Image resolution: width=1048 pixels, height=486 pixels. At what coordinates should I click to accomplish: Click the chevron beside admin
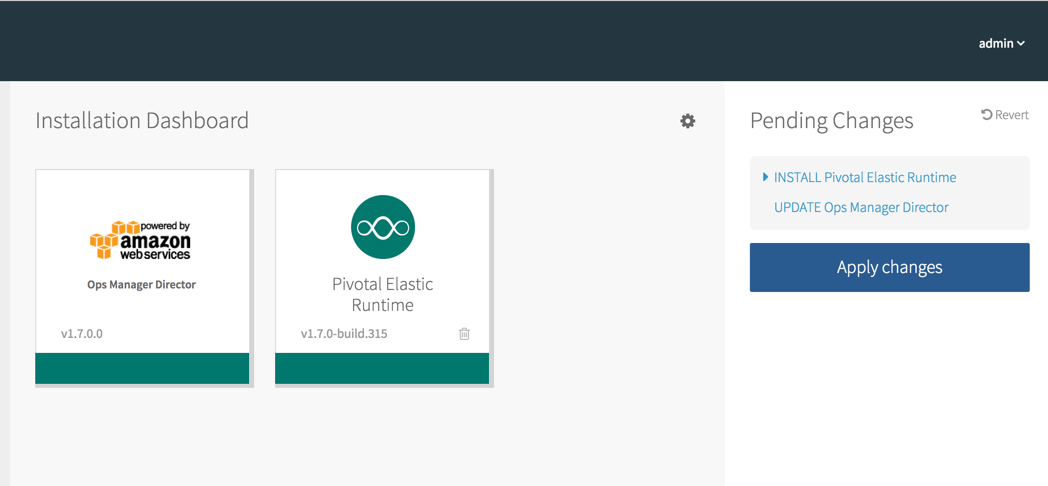click(1021, 44)
